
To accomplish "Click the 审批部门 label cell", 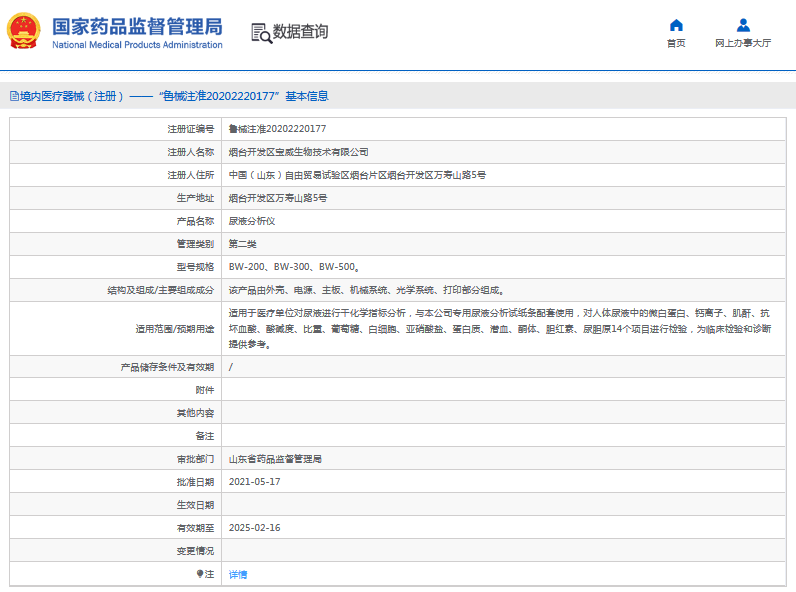I will [115, 459].
